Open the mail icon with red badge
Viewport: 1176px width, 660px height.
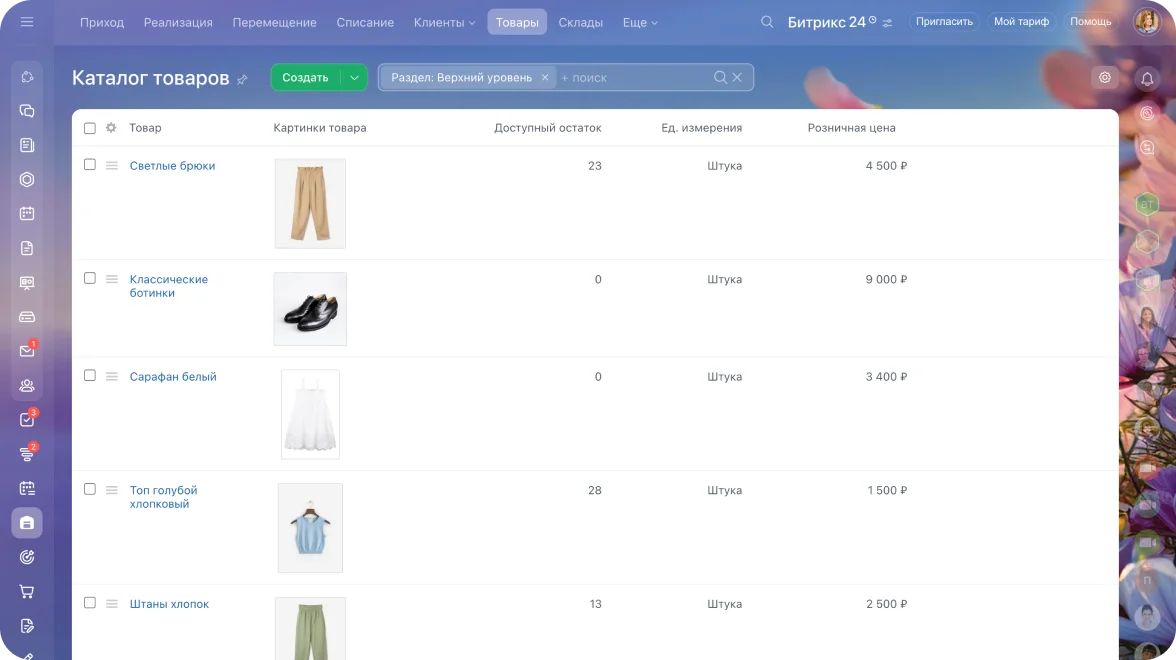coord(27,350)
